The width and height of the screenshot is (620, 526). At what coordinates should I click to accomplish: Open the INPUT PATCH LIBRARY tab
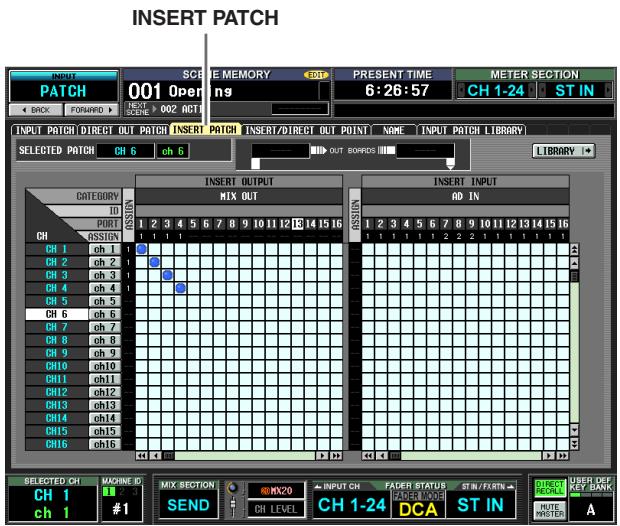471,130
